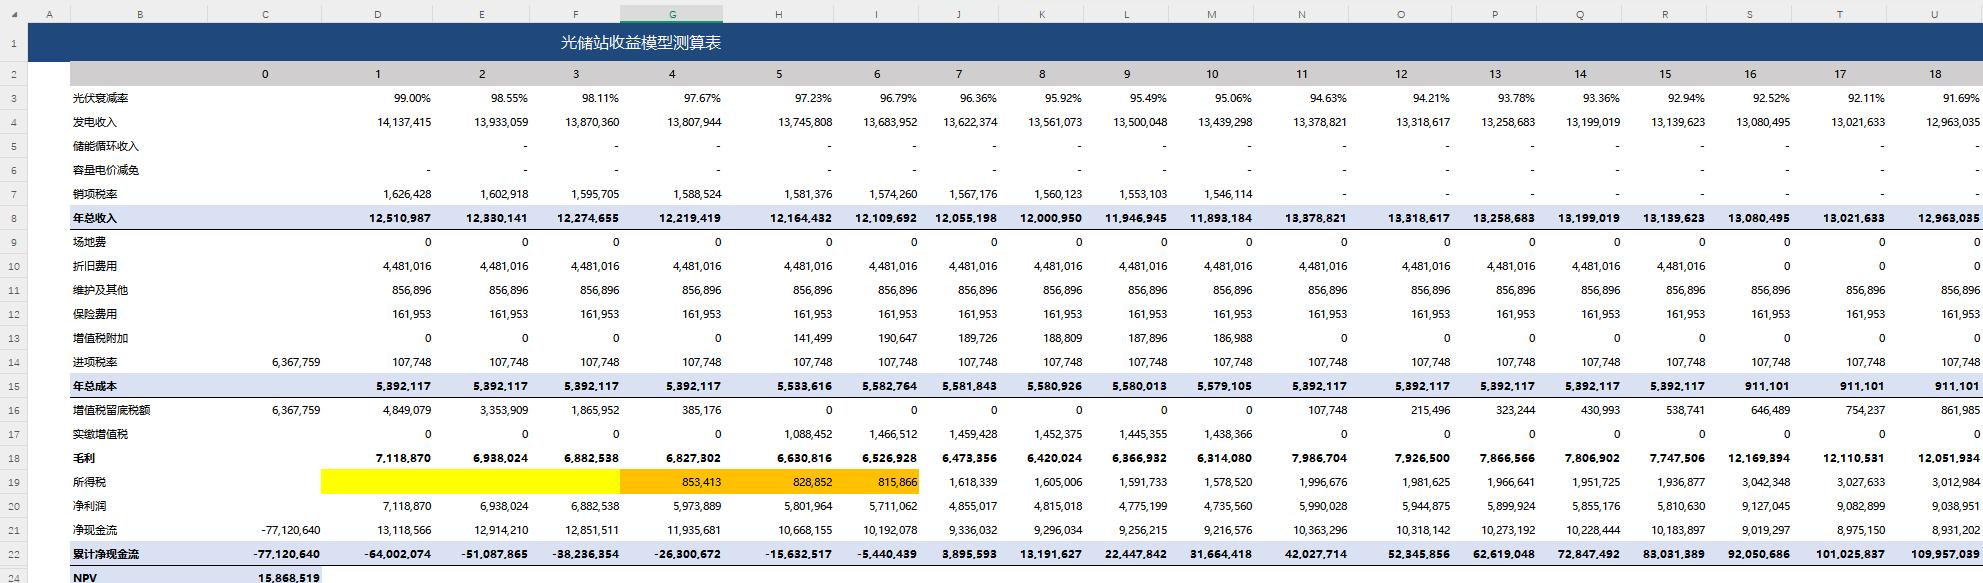Click the year 18 header cell
1983x583 pixels.
[x=1934, y=74]
